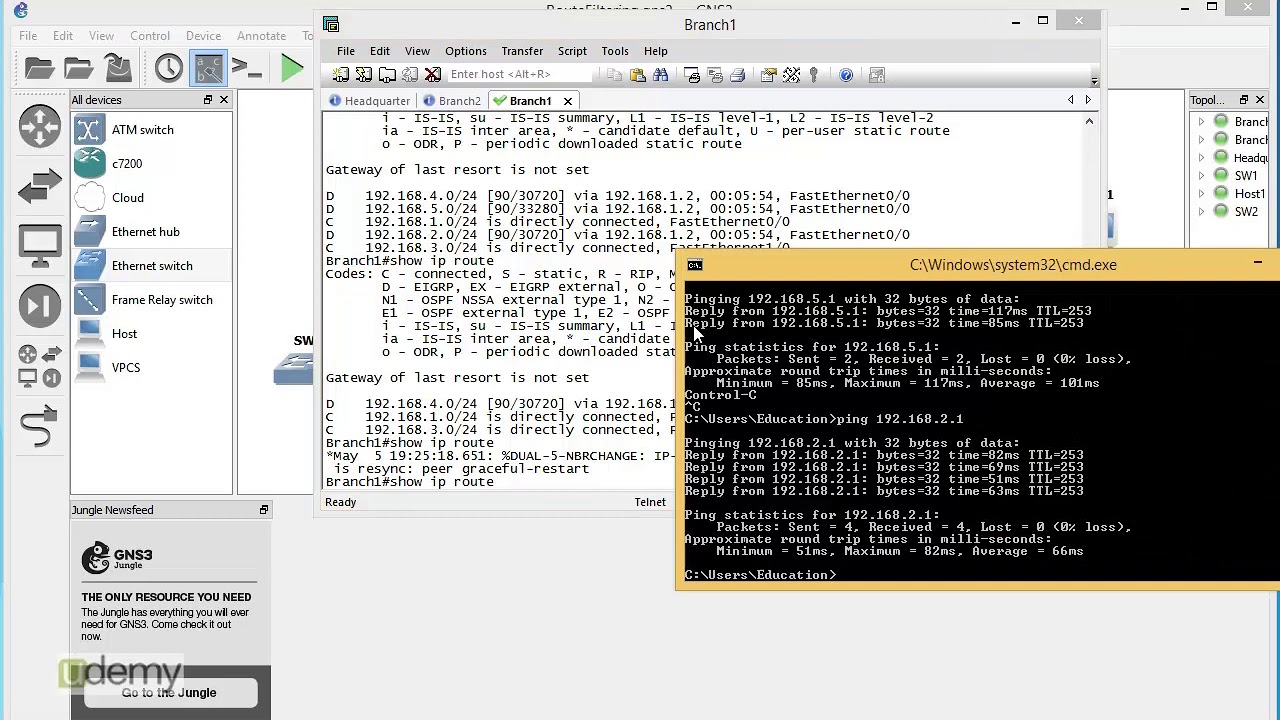
Task: Select the Cloud device
Action: click(x=152, y=198)
